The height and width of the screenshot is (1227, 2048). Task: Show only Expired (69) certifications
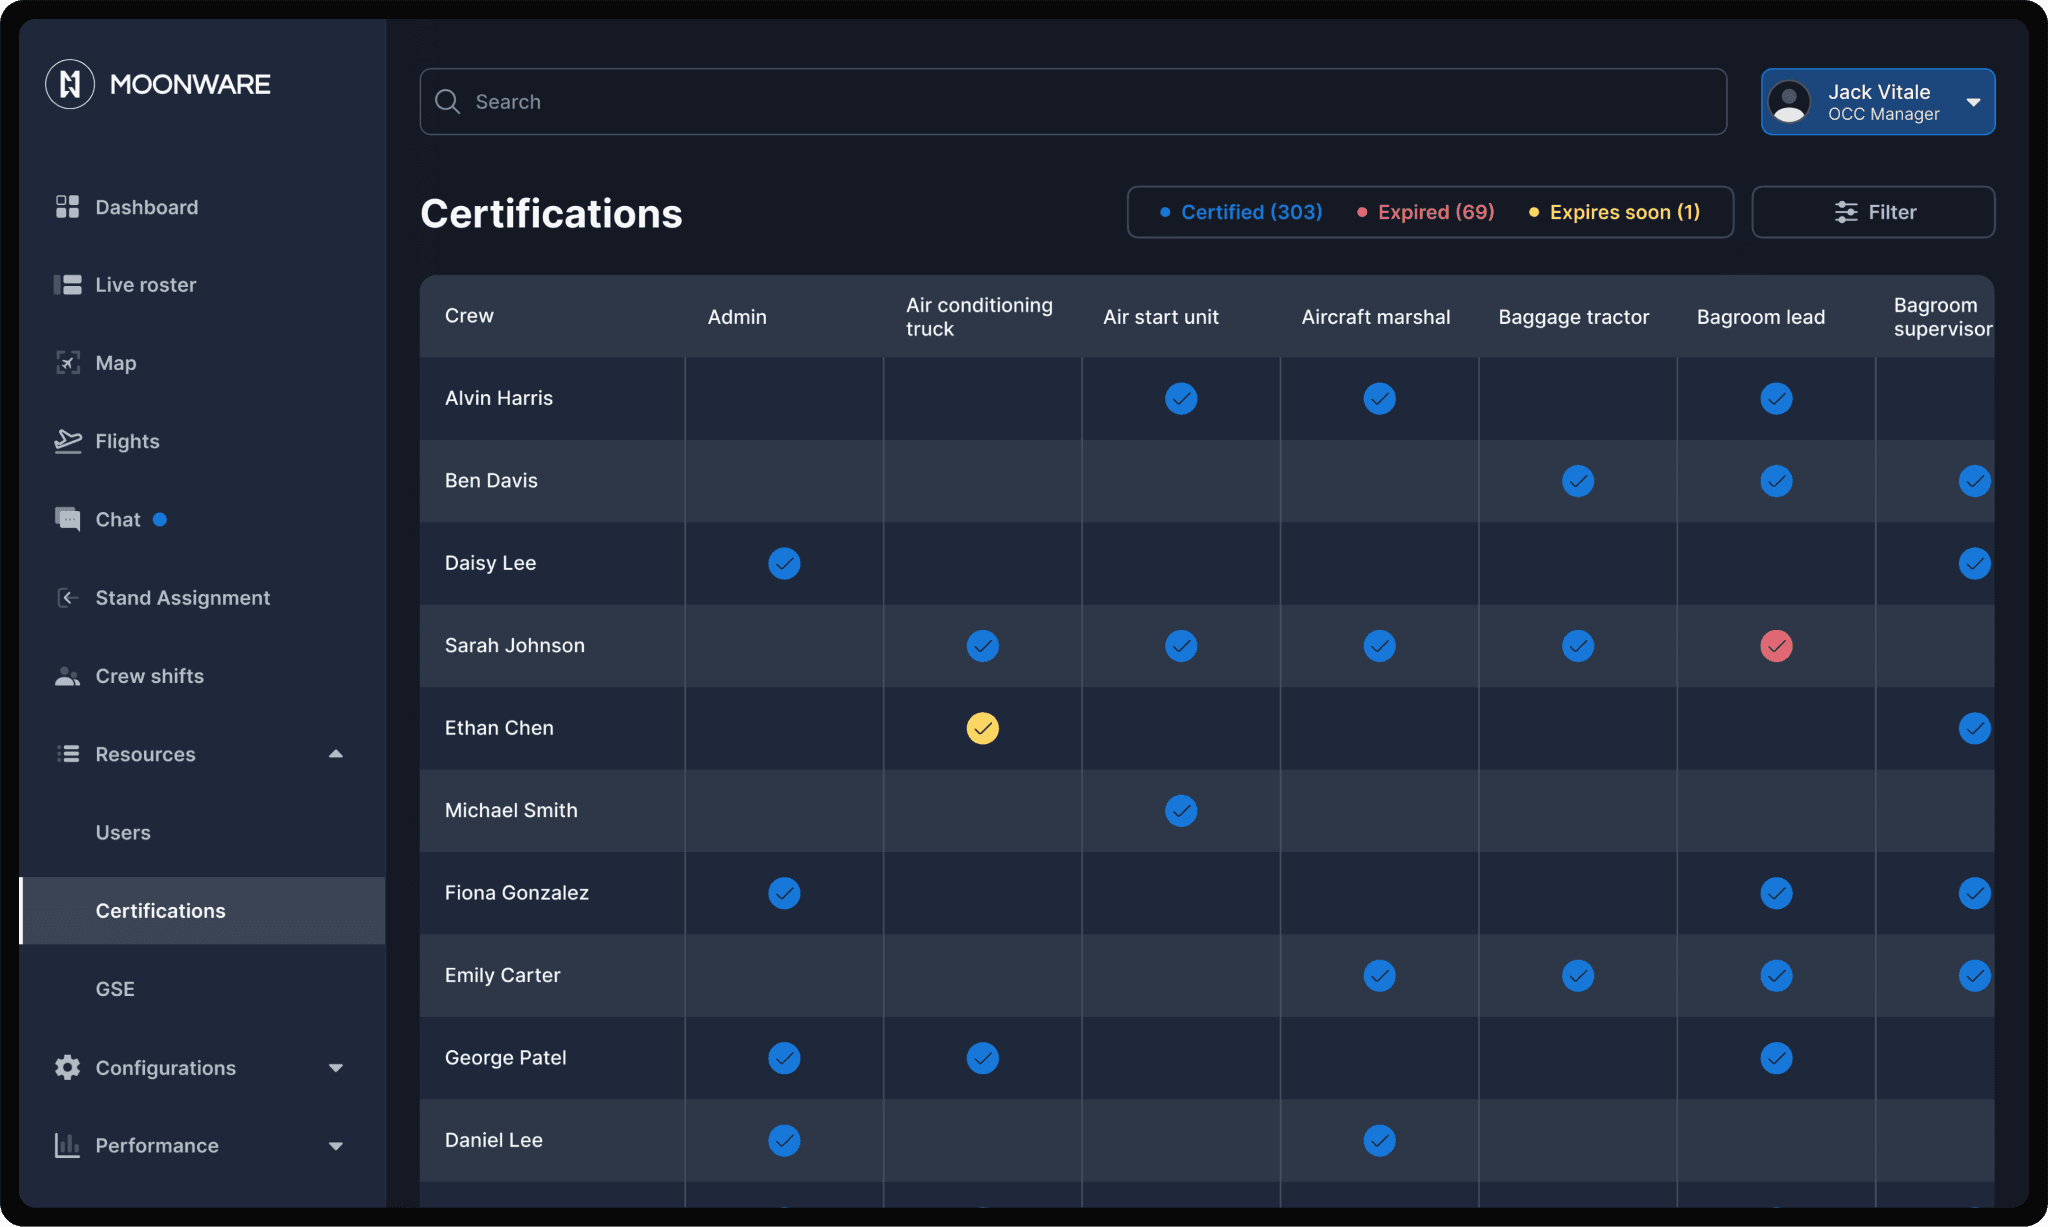[1425, 212]
